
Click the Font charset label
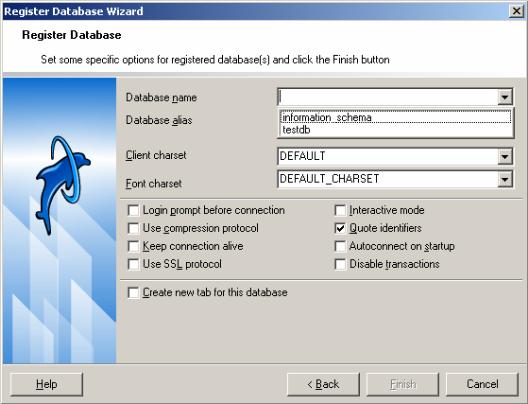coord(154,183)
